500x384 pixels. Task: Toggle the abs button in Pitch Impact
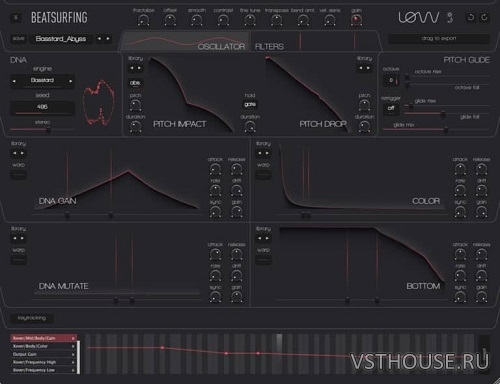pyautogui.click(x=135, y=83)
